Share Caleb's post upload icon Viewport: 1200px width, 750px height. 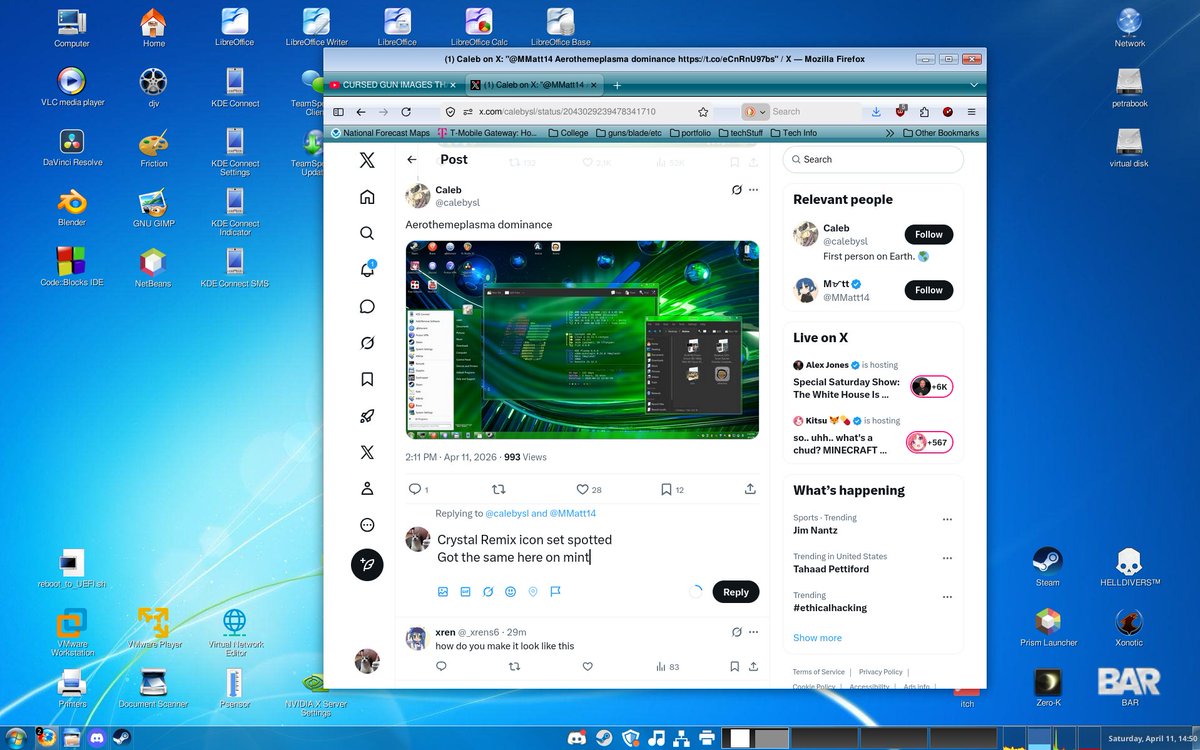pos(750,489)
